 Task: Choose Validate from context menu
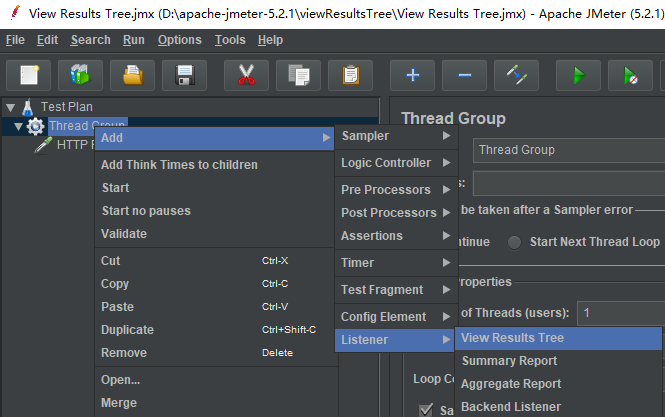coord(215,233)
